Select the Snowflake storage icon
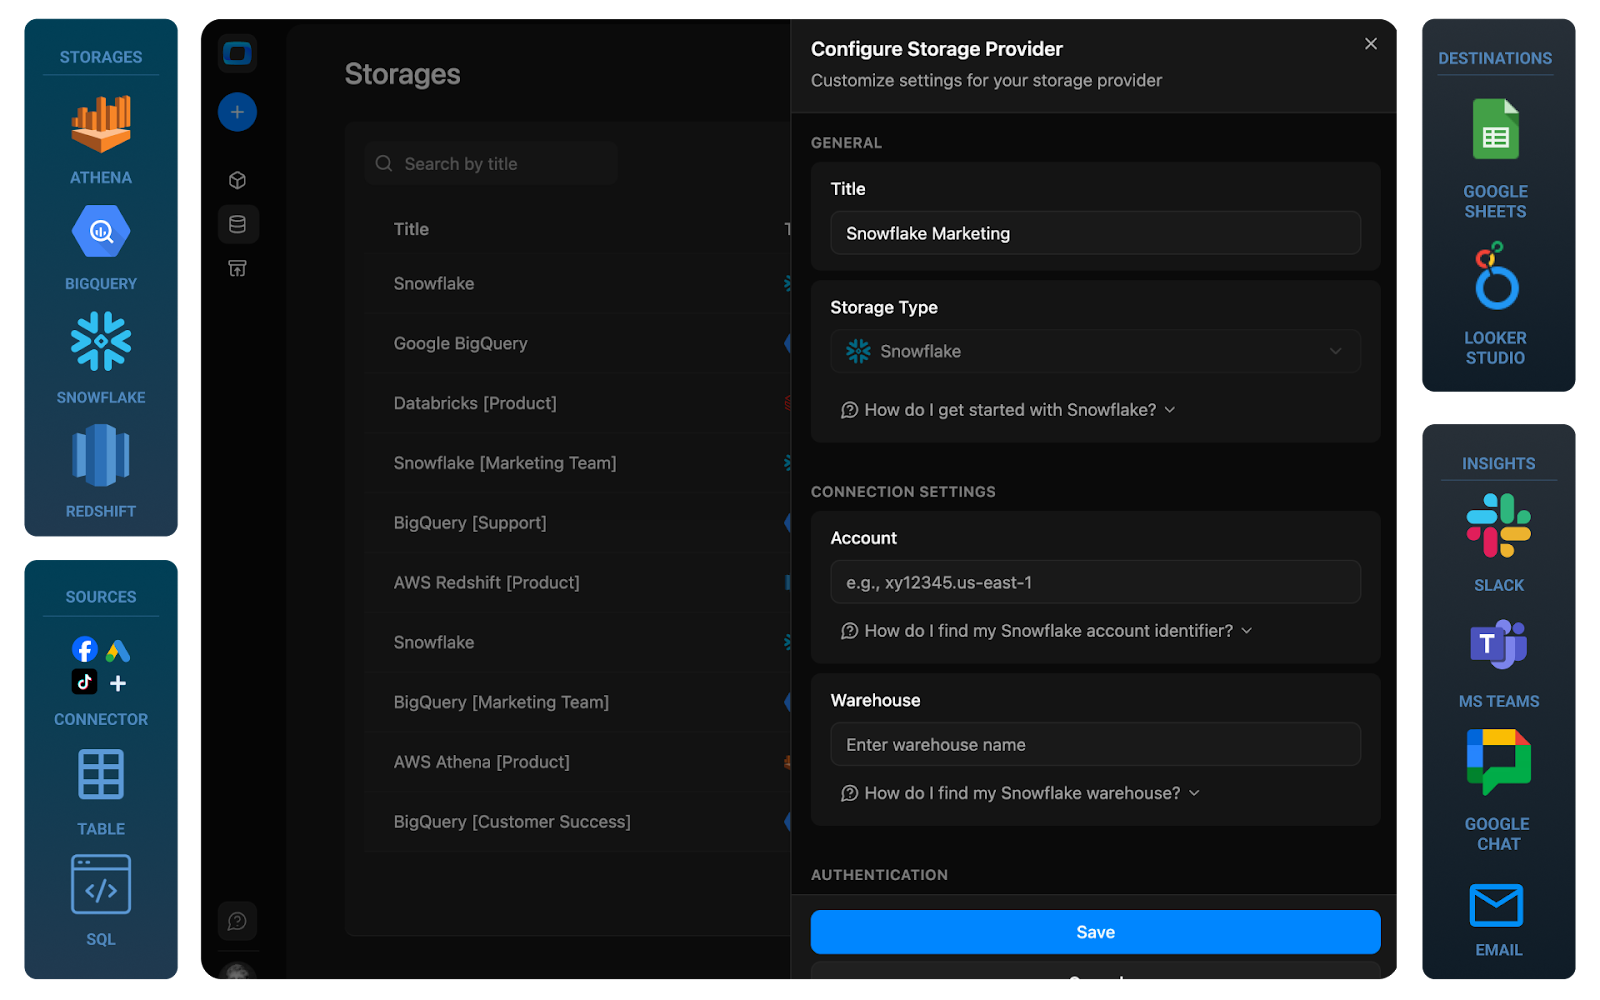This screenshot has width=1600, height=1000. [100, 340]
